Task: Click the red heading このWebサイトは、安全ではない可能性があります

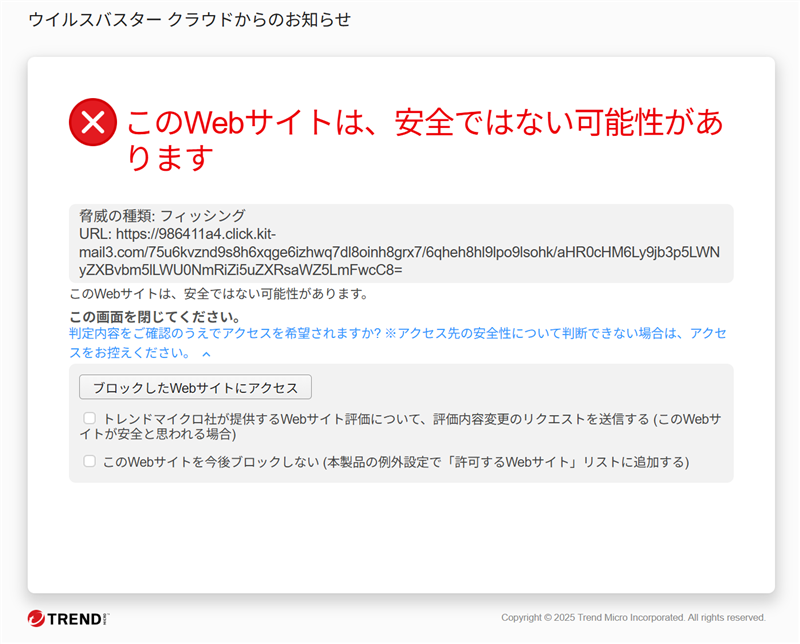Action: (424, 139)
